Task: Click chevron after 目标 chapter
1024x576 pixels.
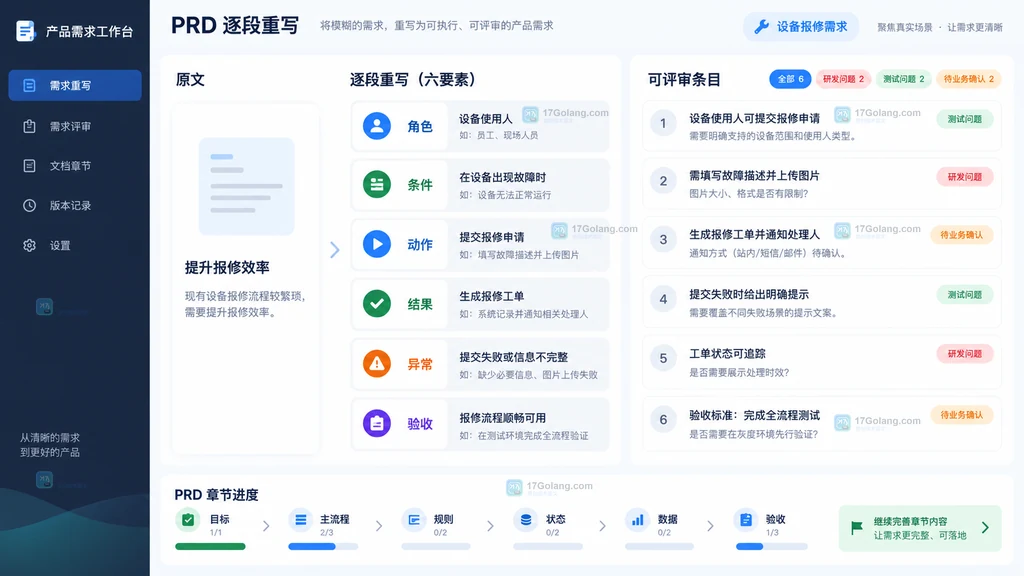Action: (266, 526)
